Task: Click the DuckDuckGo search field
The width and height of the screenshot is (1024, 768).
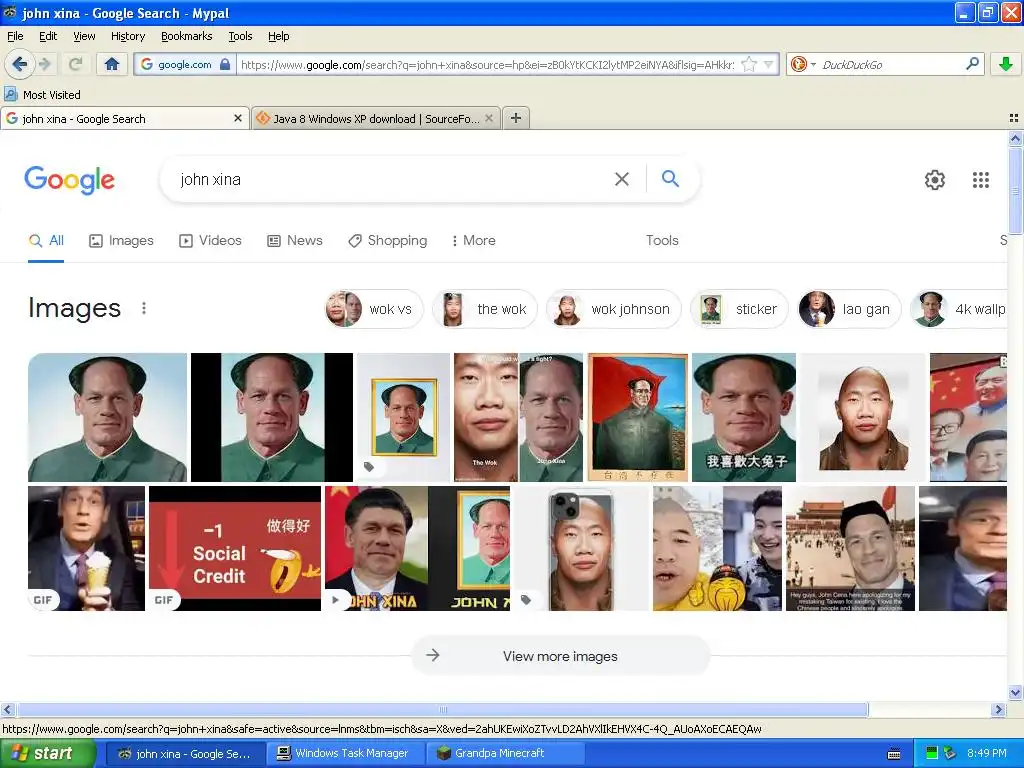Action: point(891,64)
